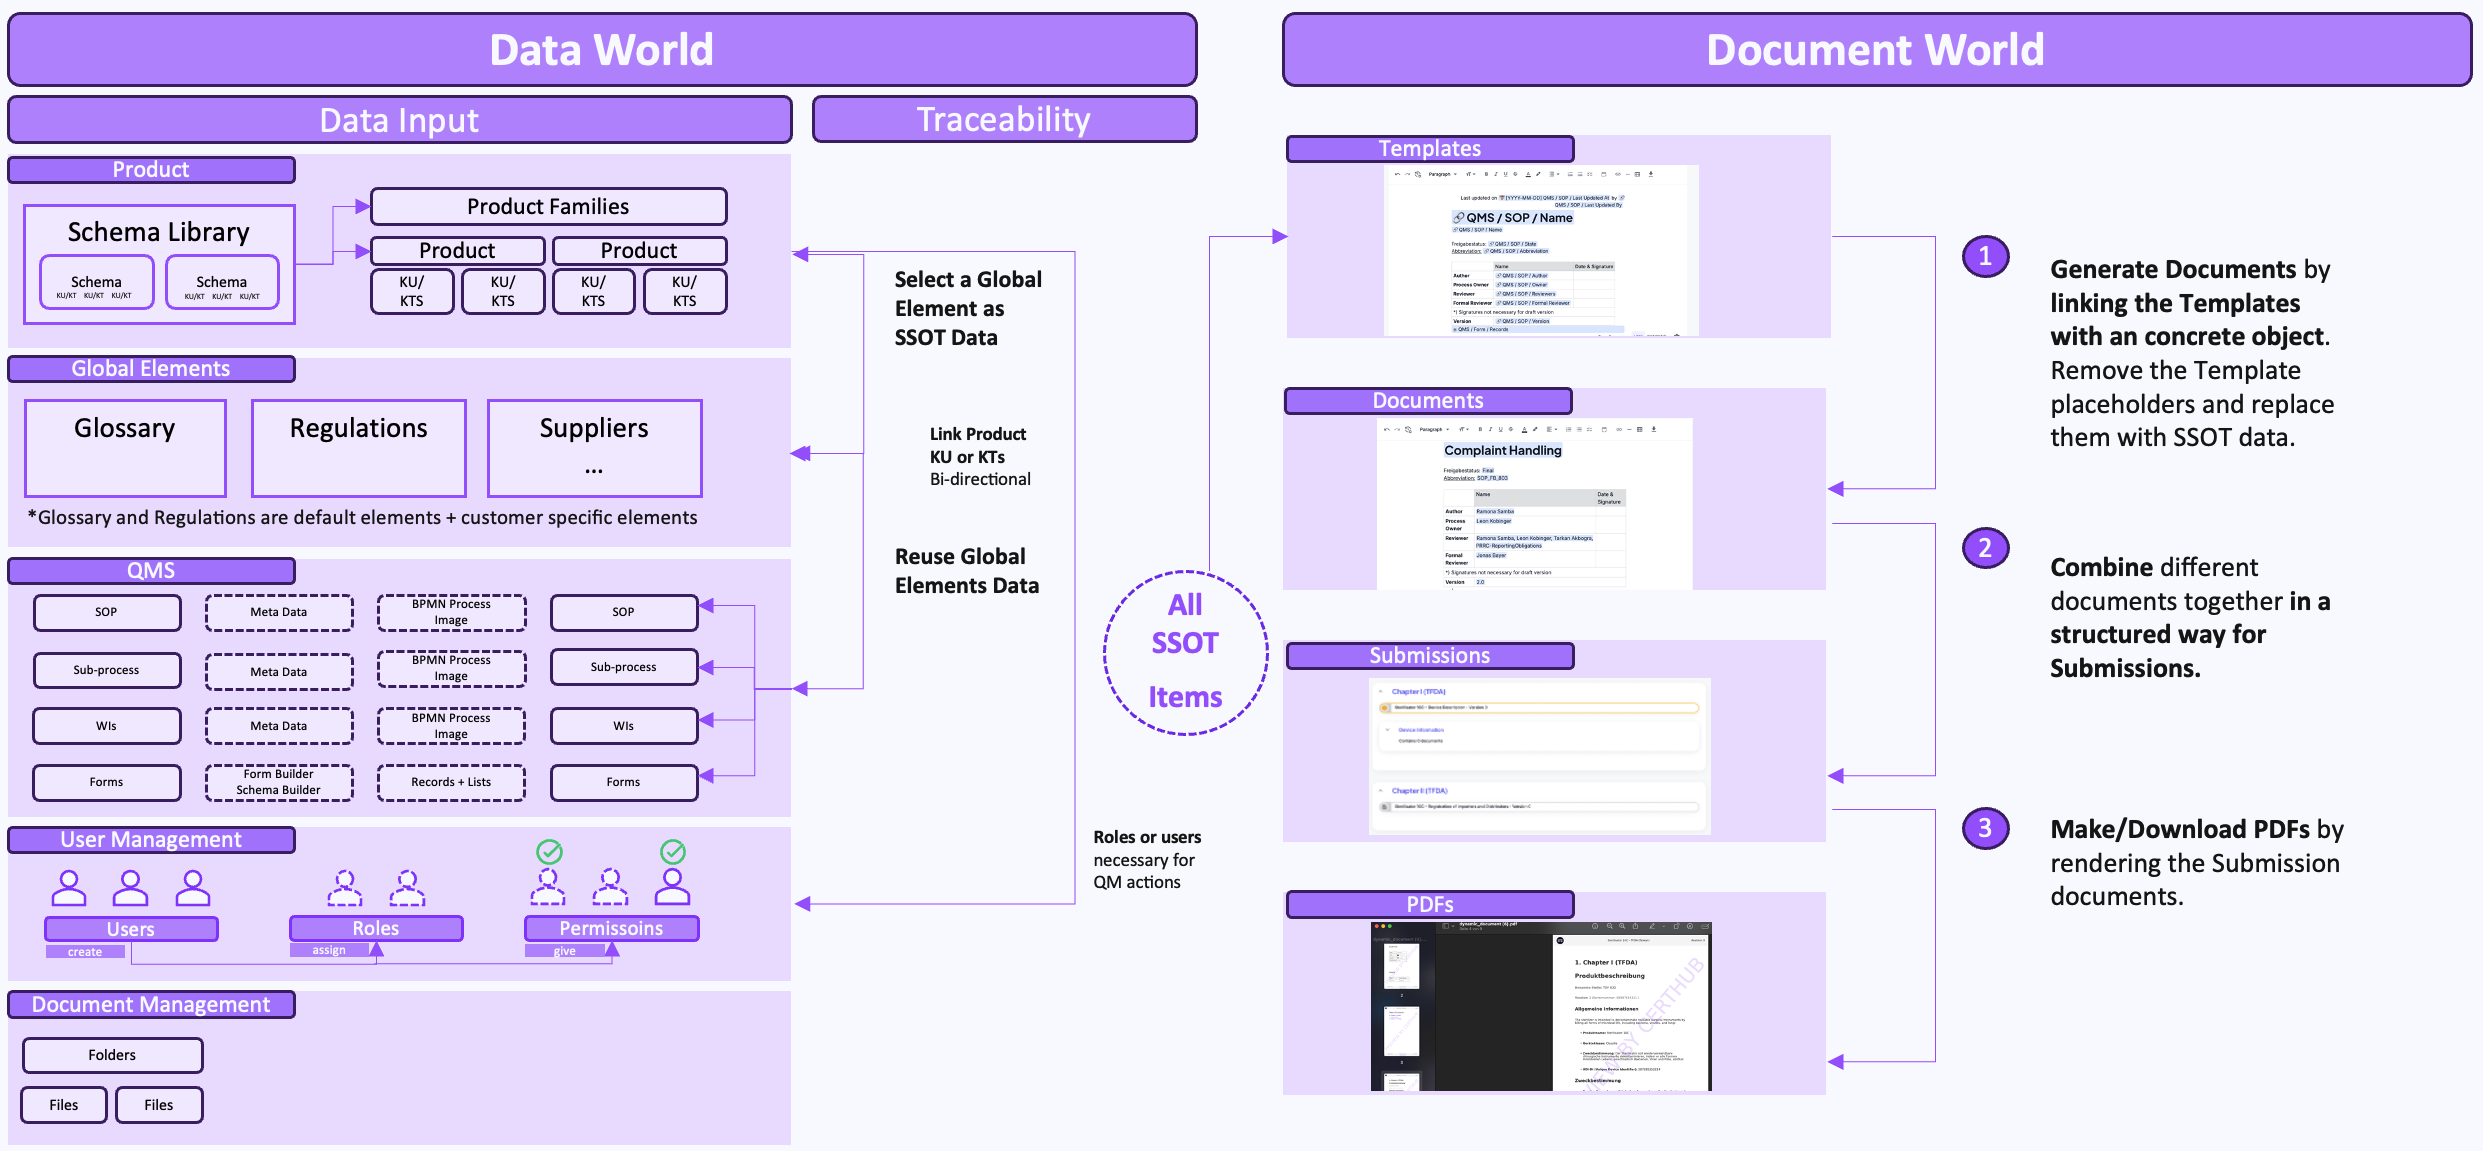Viewport: 2483px width, 1151px height.
Task: Click the Zoom In icon in the PDF viewer
Action: [x=1623, y=926]
